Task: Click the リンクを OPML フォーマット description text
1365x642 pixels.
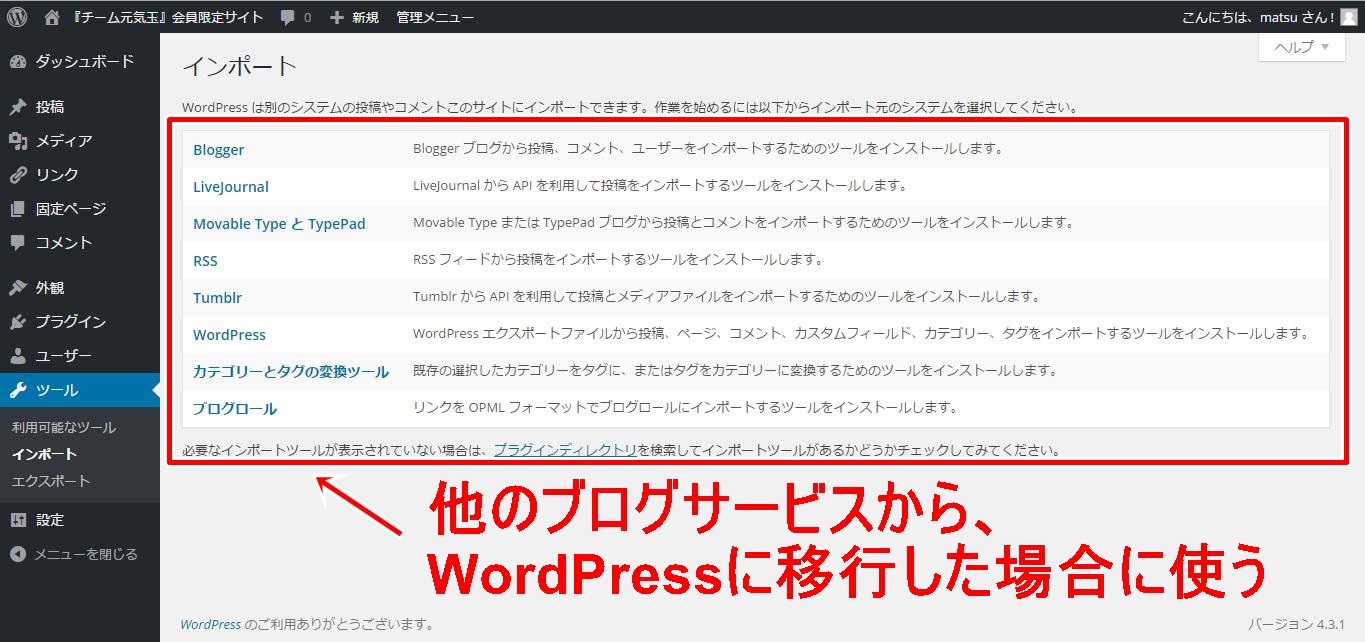Action: coord(686,408)
